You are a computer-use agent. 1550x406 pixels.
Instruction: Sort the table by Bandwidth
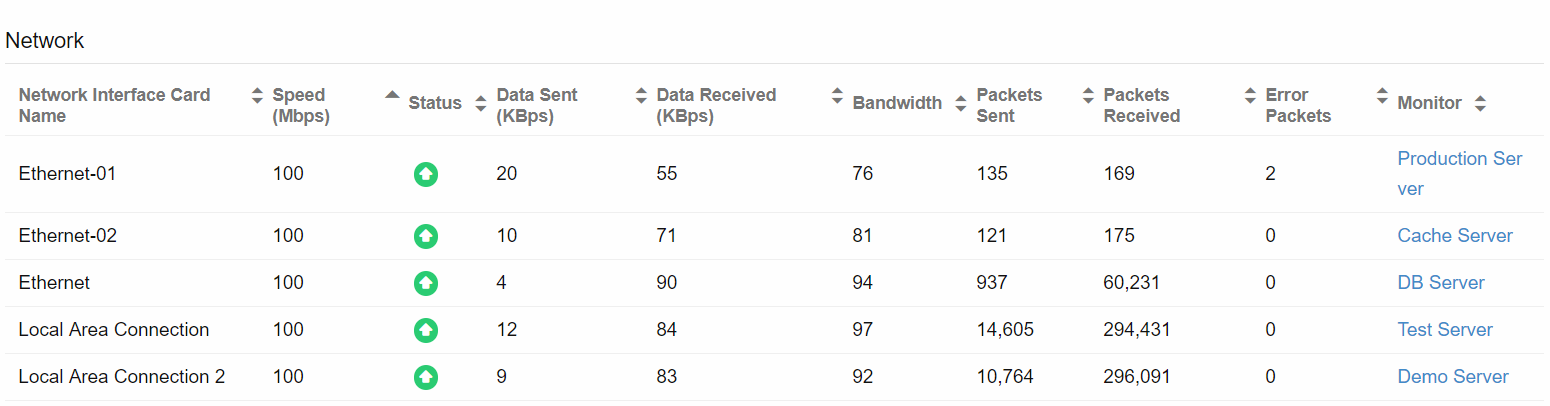[x=897, y=103]
